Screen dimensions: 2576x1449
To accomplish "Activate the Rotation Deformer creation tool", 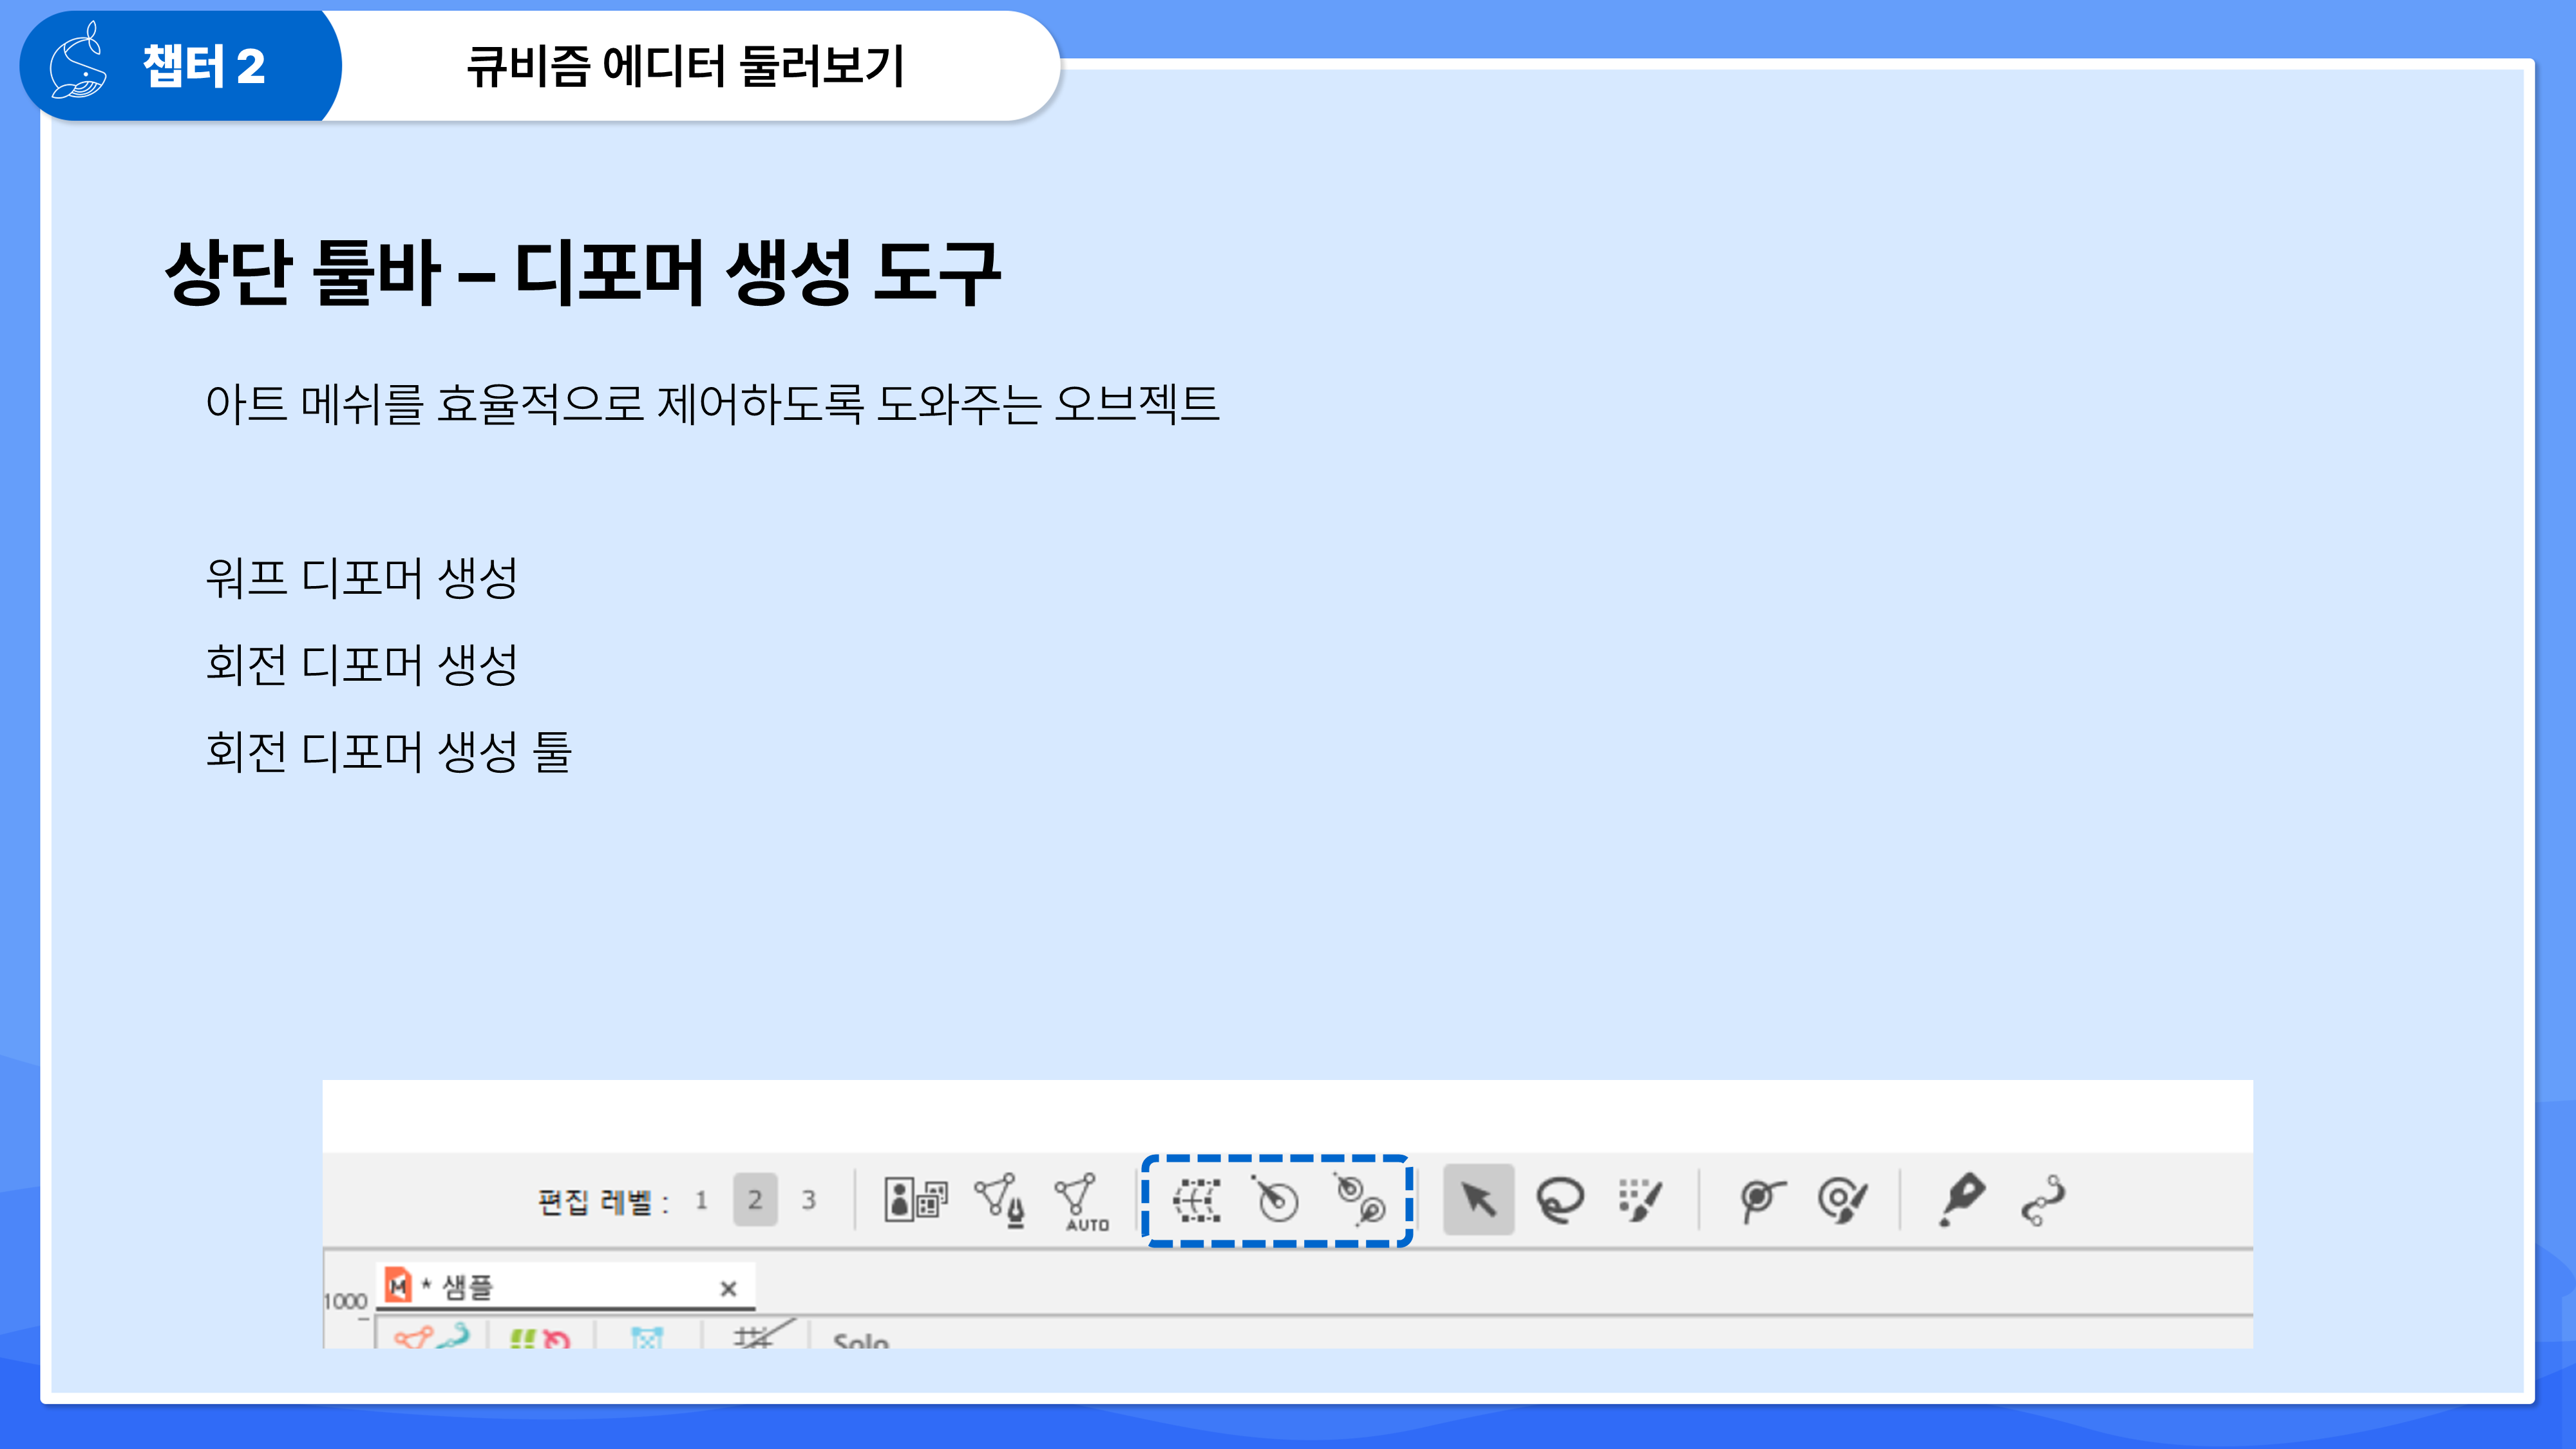I will tap(1361, 1200).
